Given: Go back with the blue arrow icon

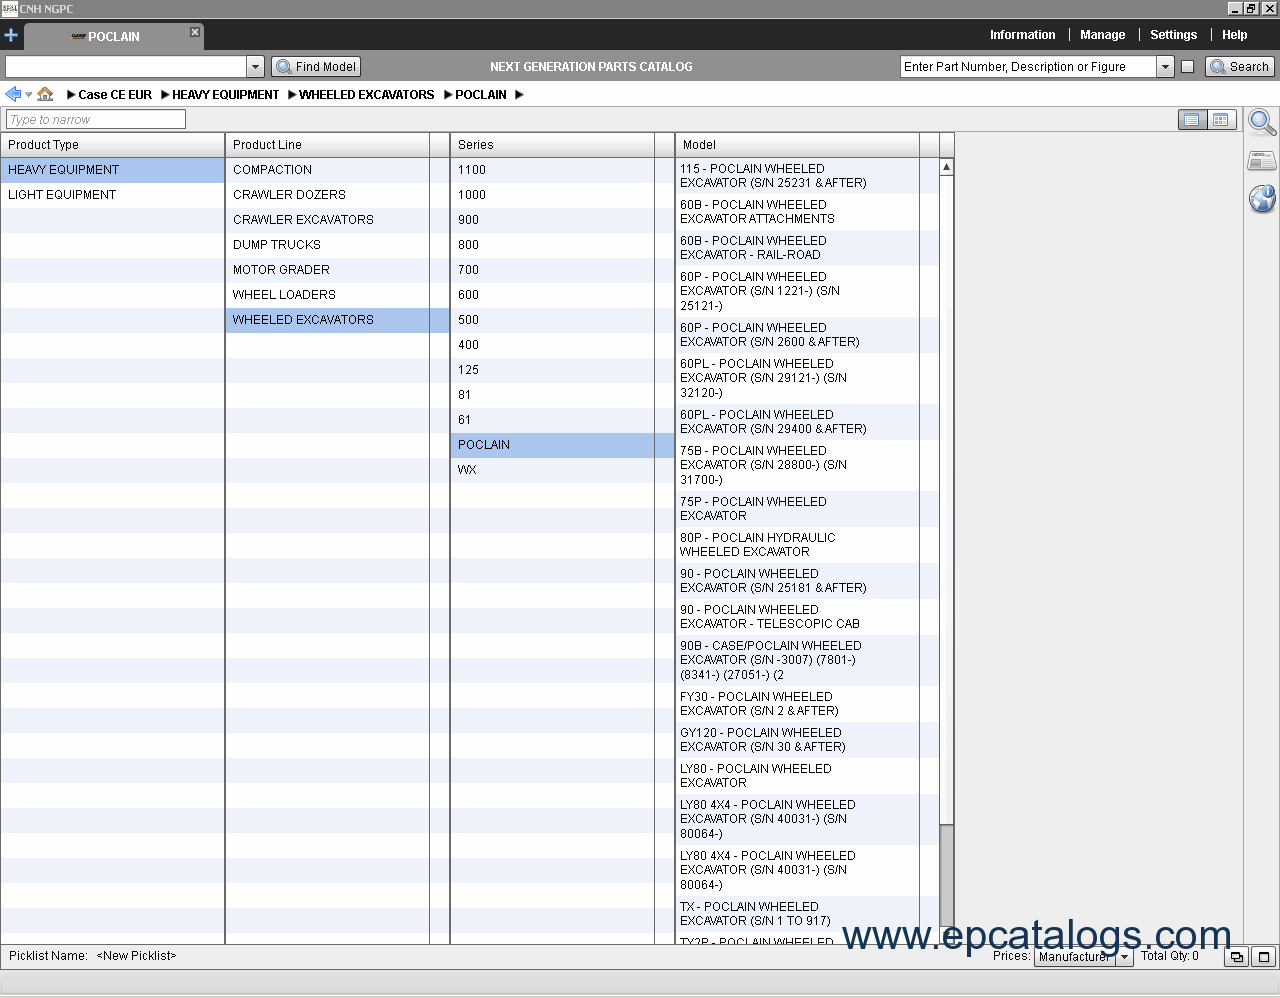Looking at the screenshot, I should click(13, 94).
